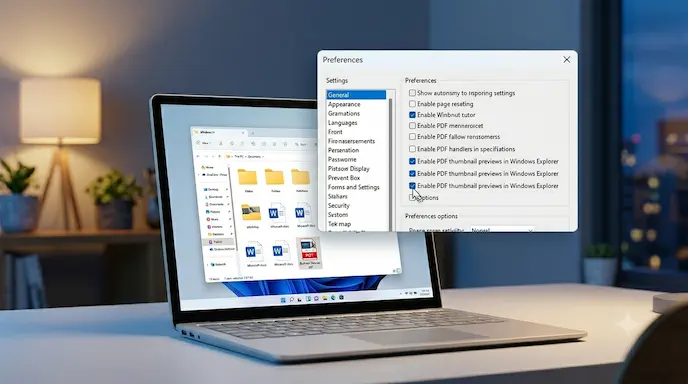This screenshot has height=384, width=688.
Task: Click the Settings list vertical scrollbar
Action: pos(391,165)
